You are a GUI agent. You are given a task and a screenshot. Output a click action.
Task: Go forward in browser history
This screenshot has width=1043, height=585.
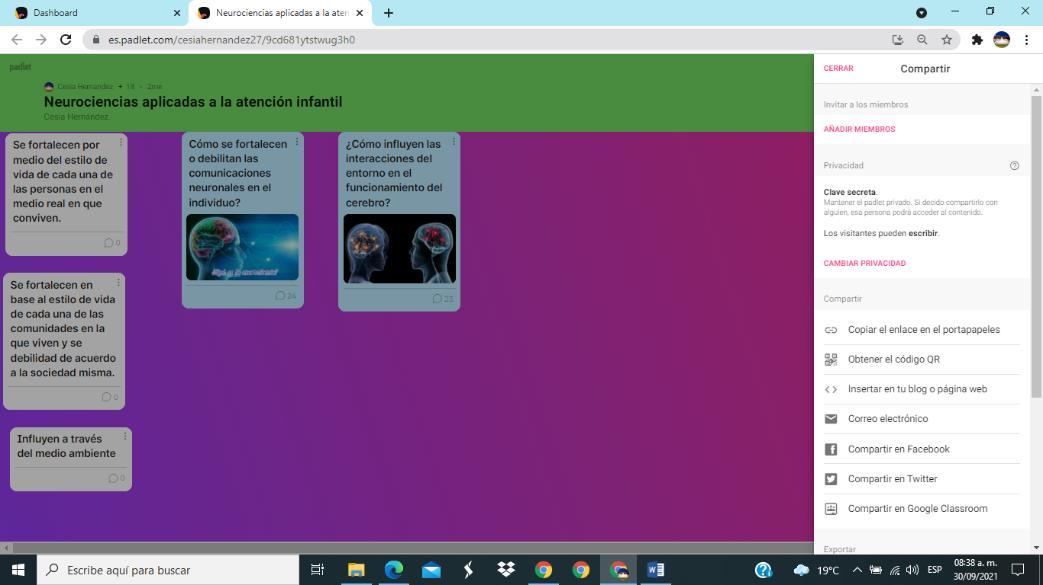pyautogui.click(x=41, y=40)
